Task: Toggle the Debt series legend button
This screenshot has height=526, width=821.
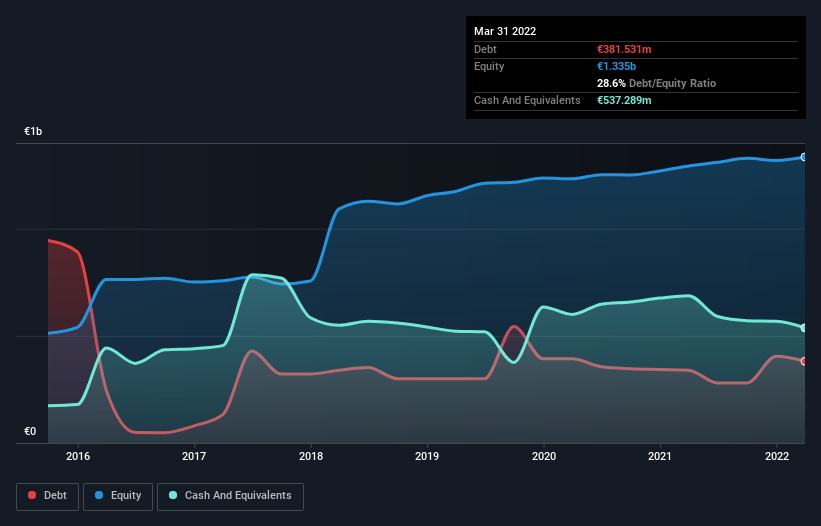Action: pos(48,496)
